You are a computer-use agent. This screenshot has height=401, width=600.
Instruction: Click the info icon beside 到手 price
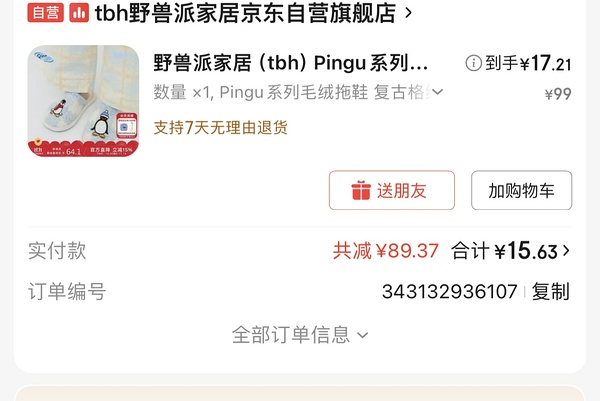point(473,63)
